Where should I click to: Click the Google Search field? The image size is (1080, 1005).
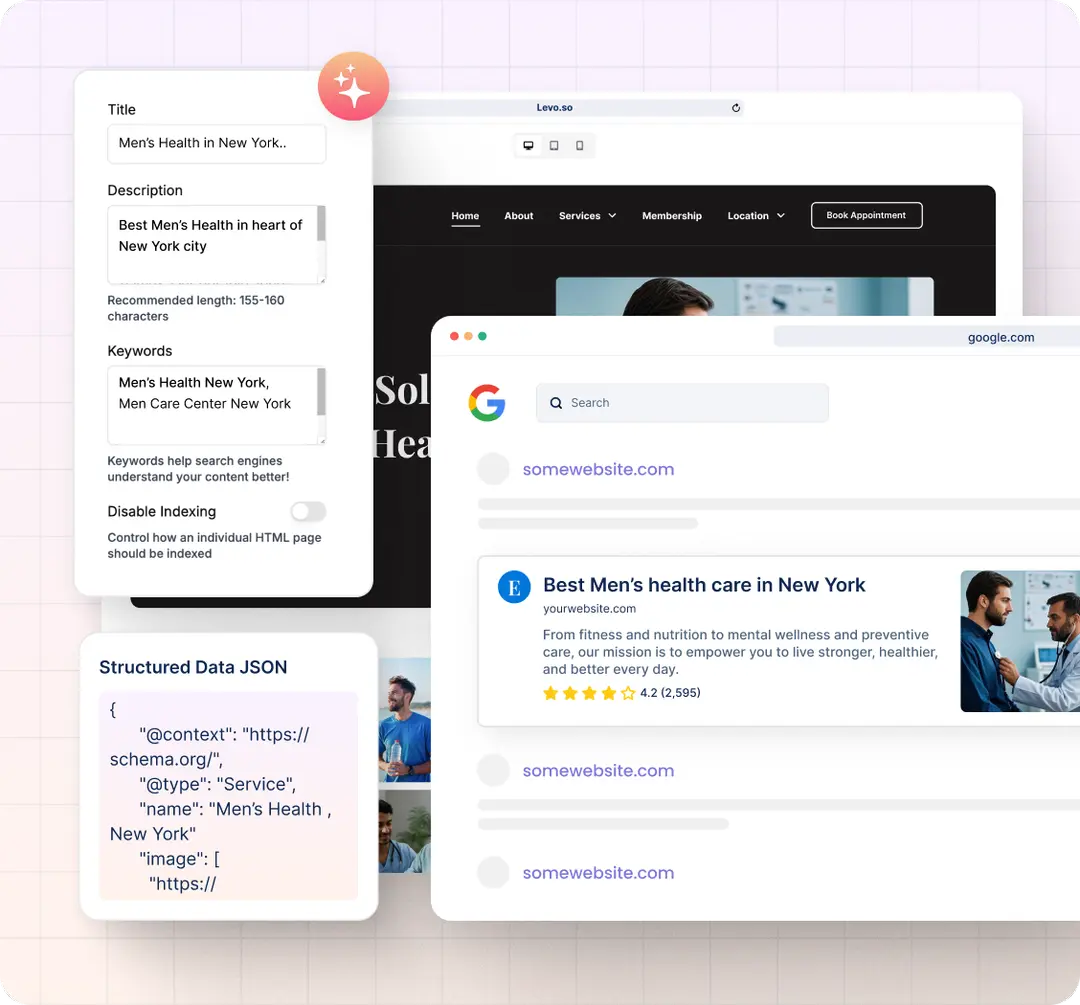coord(682,403)
